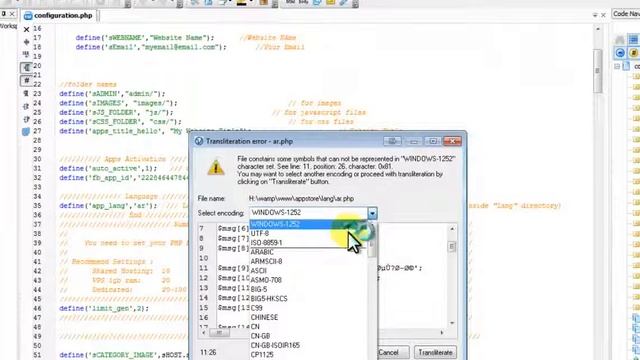Click the help icon in Transliteration error title bar
This screenshot has width=640, height=360.
click(392, 141)
